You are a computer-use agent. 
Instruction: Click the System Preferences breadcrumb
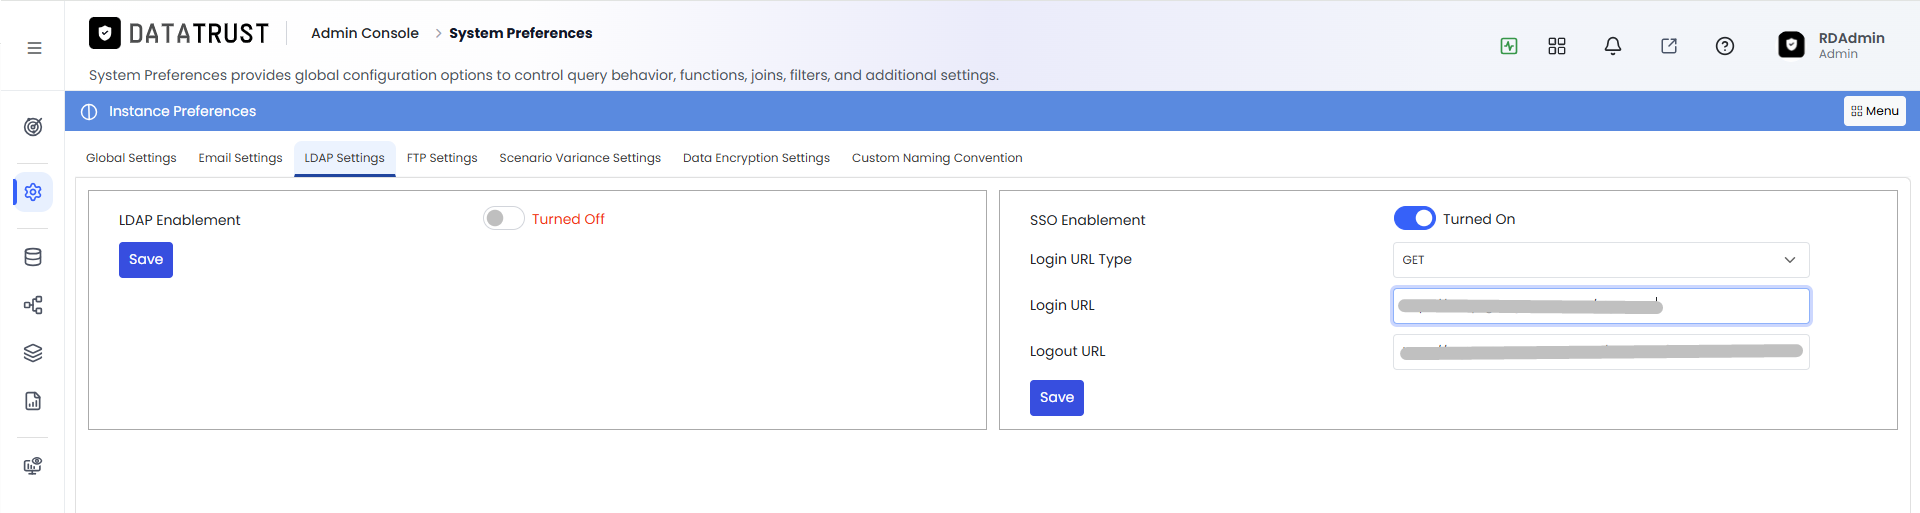click(x=520, y=33)
